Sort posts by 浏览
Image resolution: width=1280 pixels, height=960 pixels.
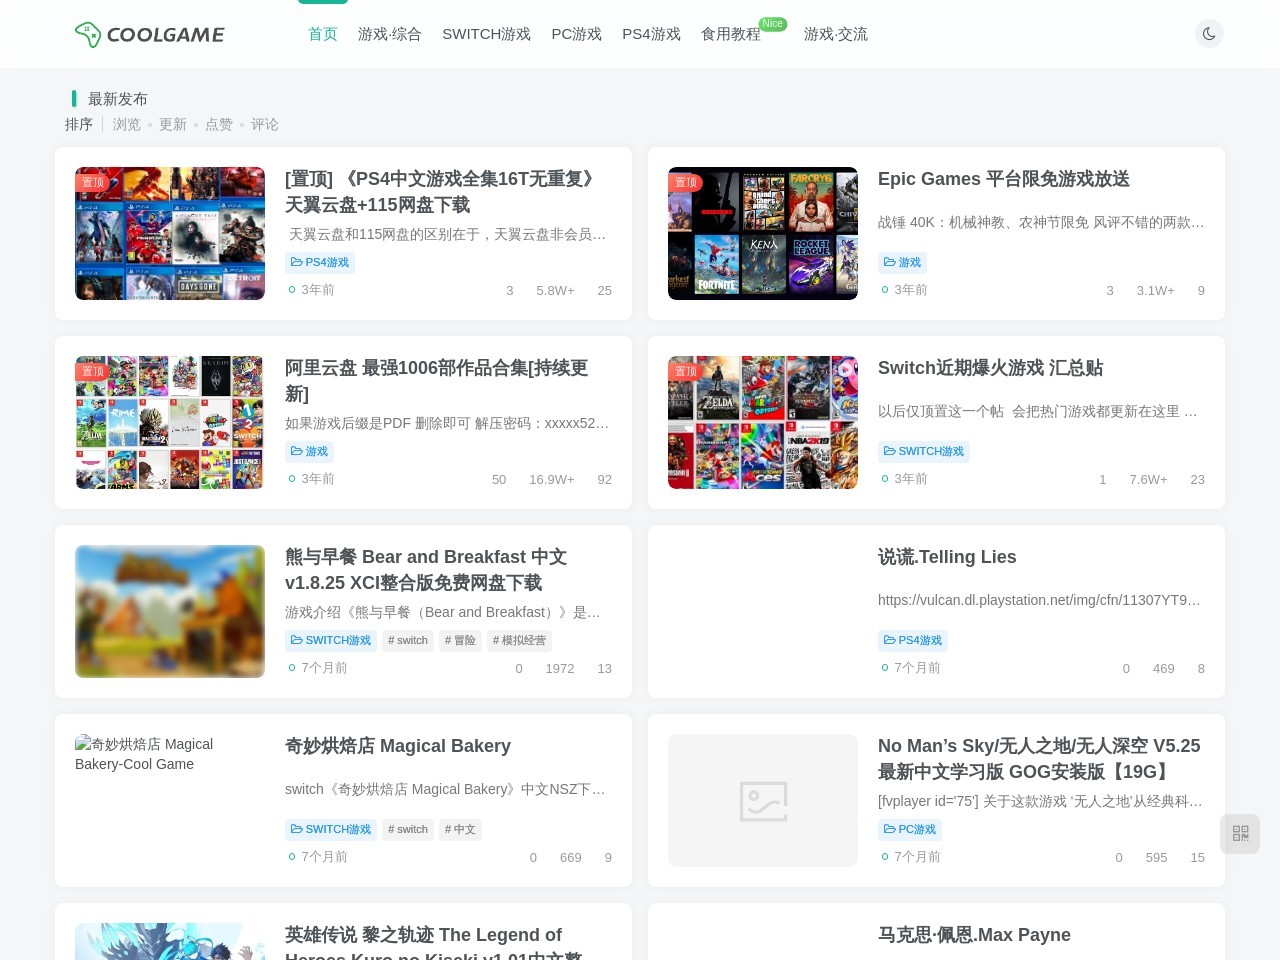click(127, 124)
